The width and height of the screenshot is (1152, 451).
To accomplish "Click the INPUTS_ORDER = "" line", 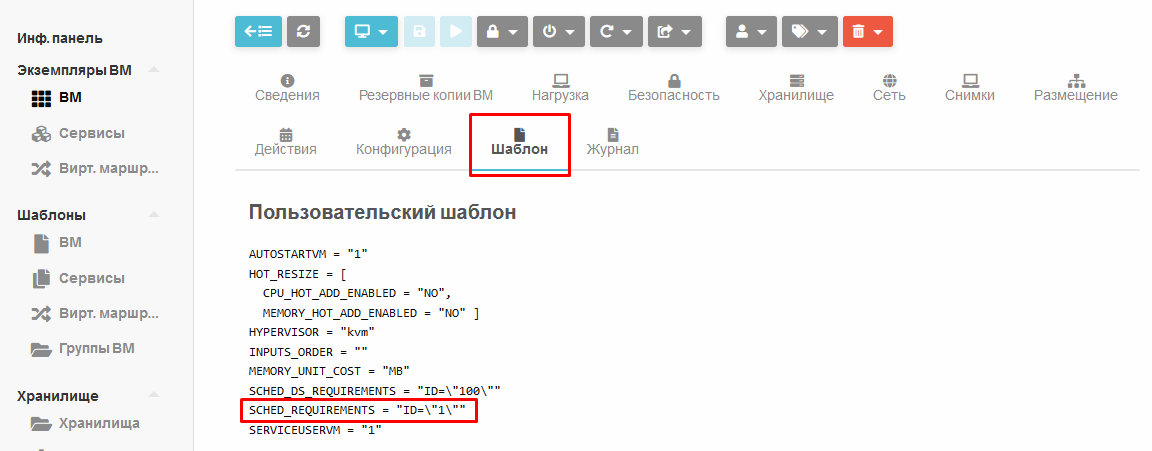I will click(x=308, y=352).
